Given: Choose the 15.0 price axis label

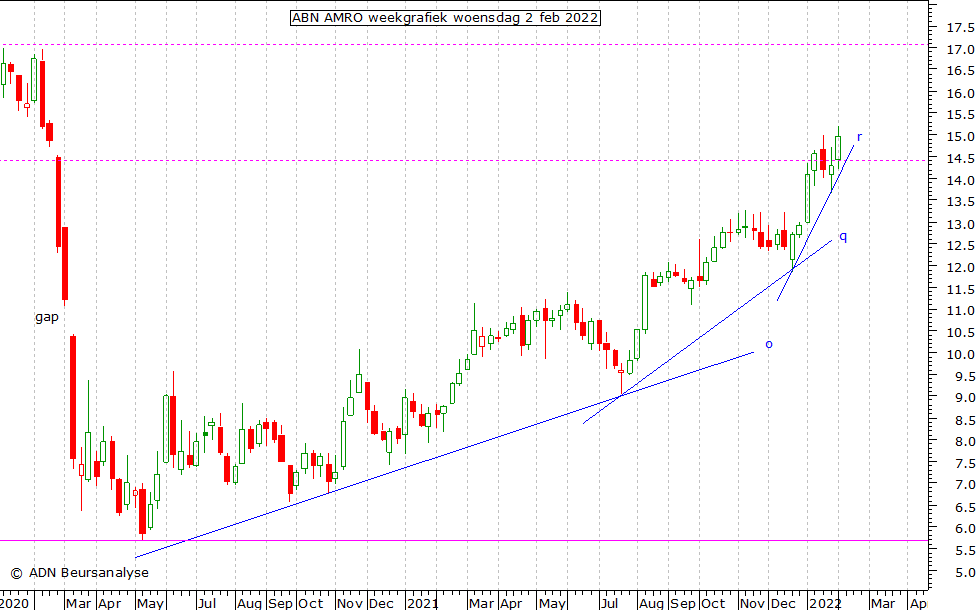Looking at the screenshot, I should 960,136.
